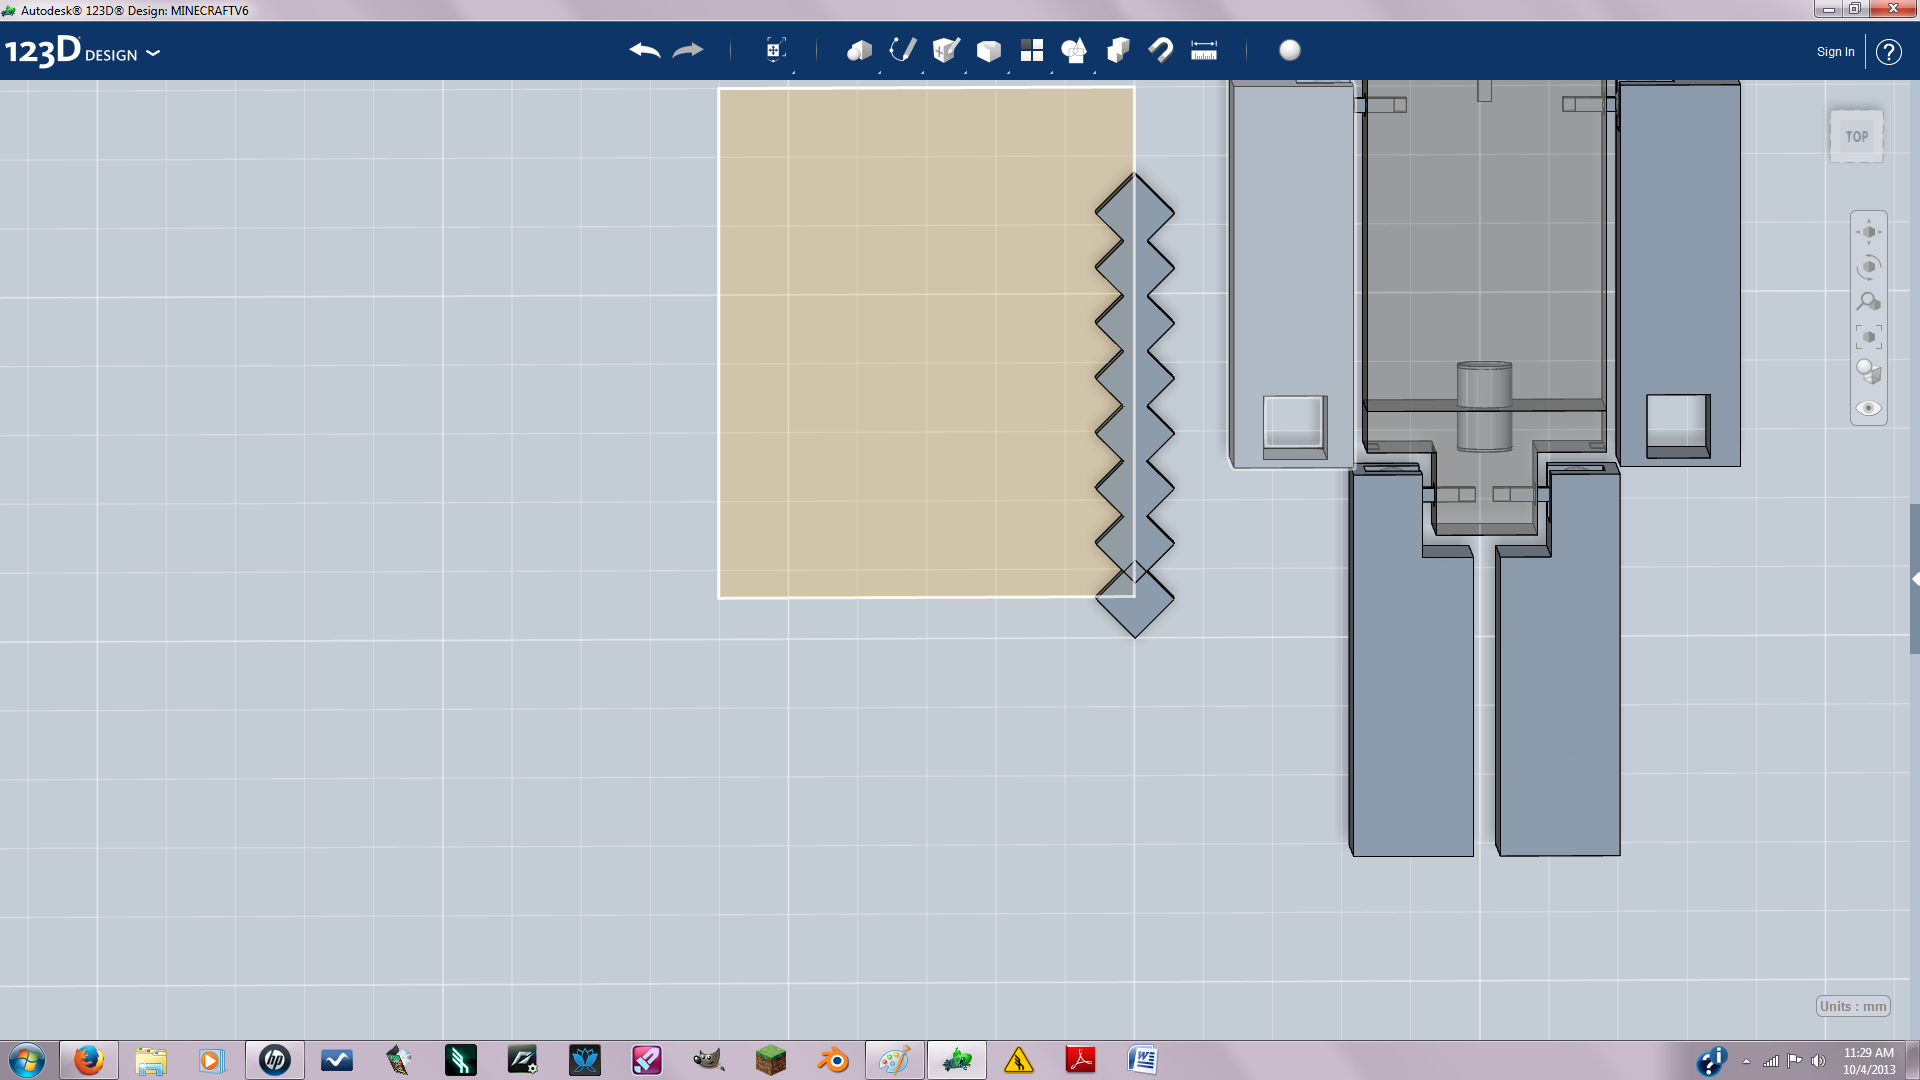Click the Undo arrow
This screenshot has height=1080, width=1920.
tap(645, 50)
